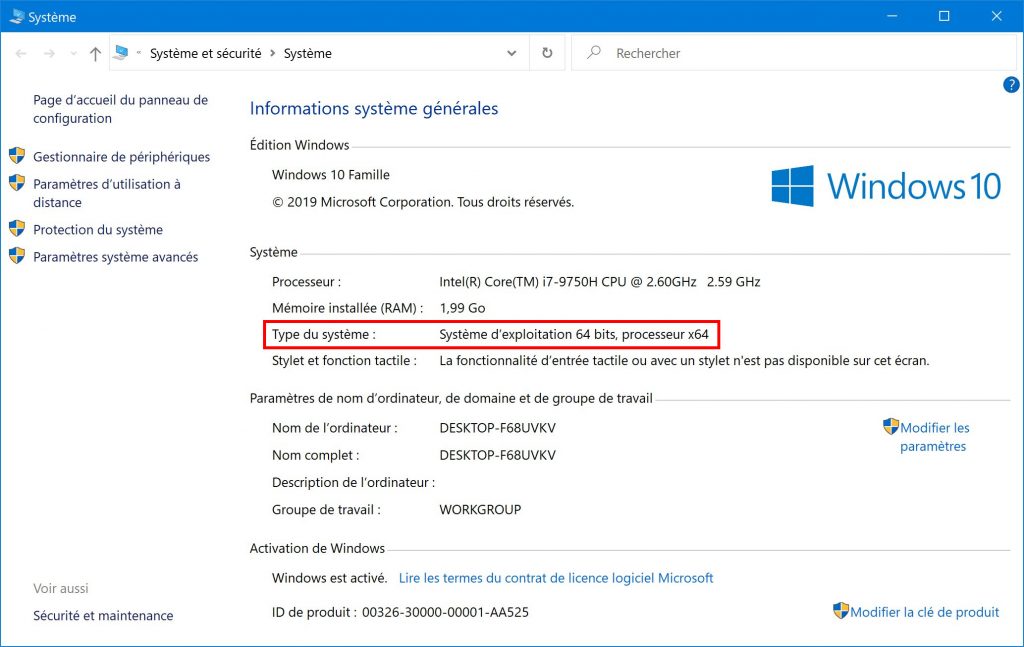This screenshot has width=1024, height=647.
Task: Expand the address bar history dropdown
Action: [512, 54]
